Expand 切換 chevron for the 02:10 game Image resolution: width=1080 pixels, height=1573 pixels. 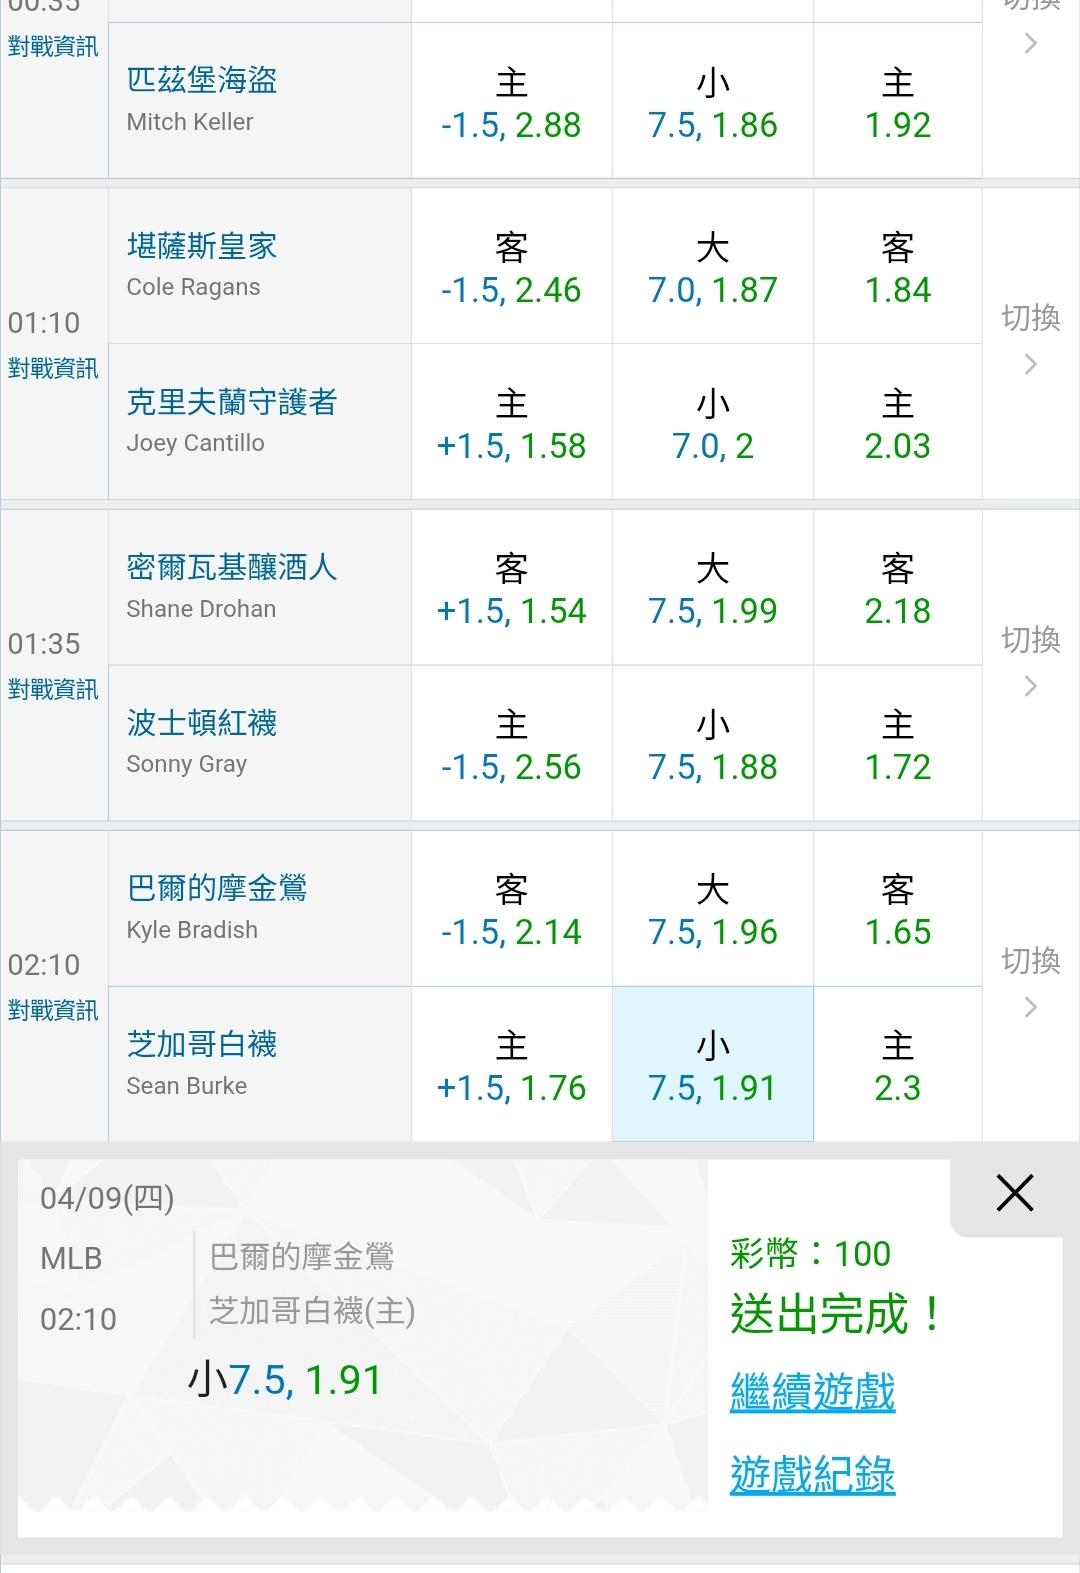pyautogui.click(x=1031, y=984)
